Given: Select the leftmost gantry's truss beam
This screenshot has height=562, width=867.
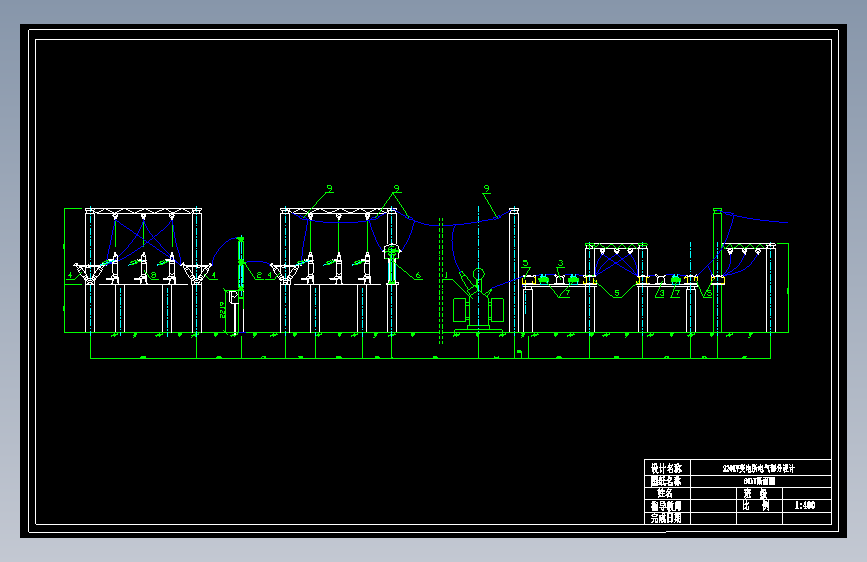Looking at the screenshot, I should point(144,211).
